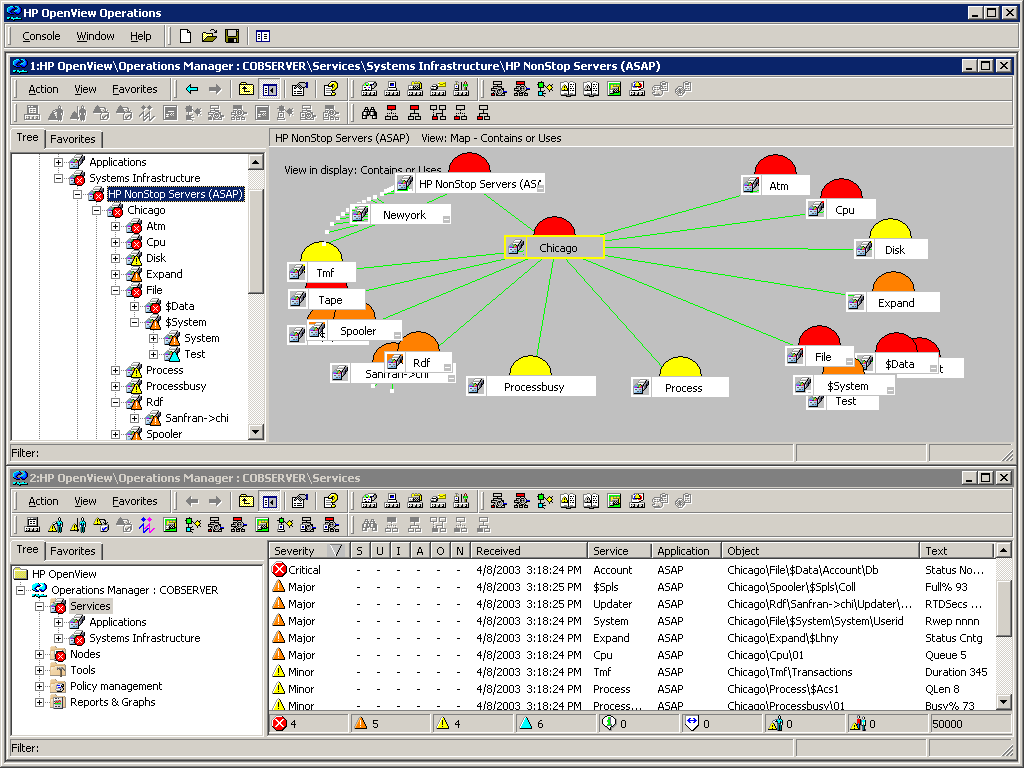Click the Newyork node icon on the map
The width and height of the screenshot is (1024, 768).
click(x=360, y=214)
